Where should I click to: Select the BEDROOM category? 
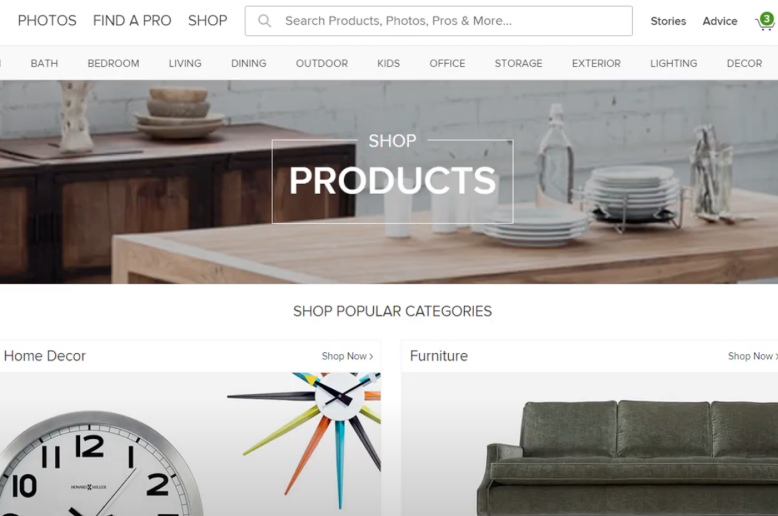coord(113,64)
